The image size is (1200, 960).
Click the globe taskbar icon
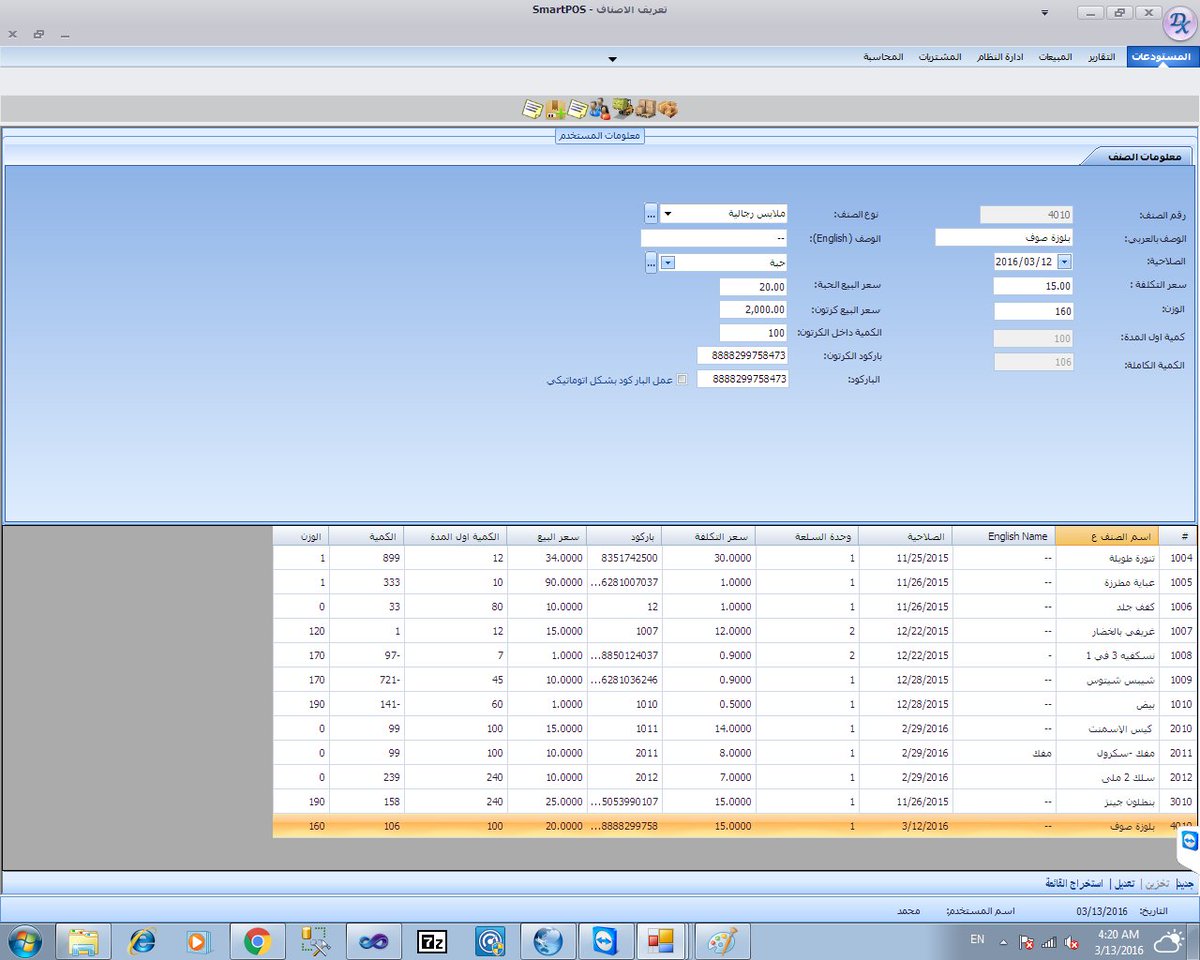(548, 941)
